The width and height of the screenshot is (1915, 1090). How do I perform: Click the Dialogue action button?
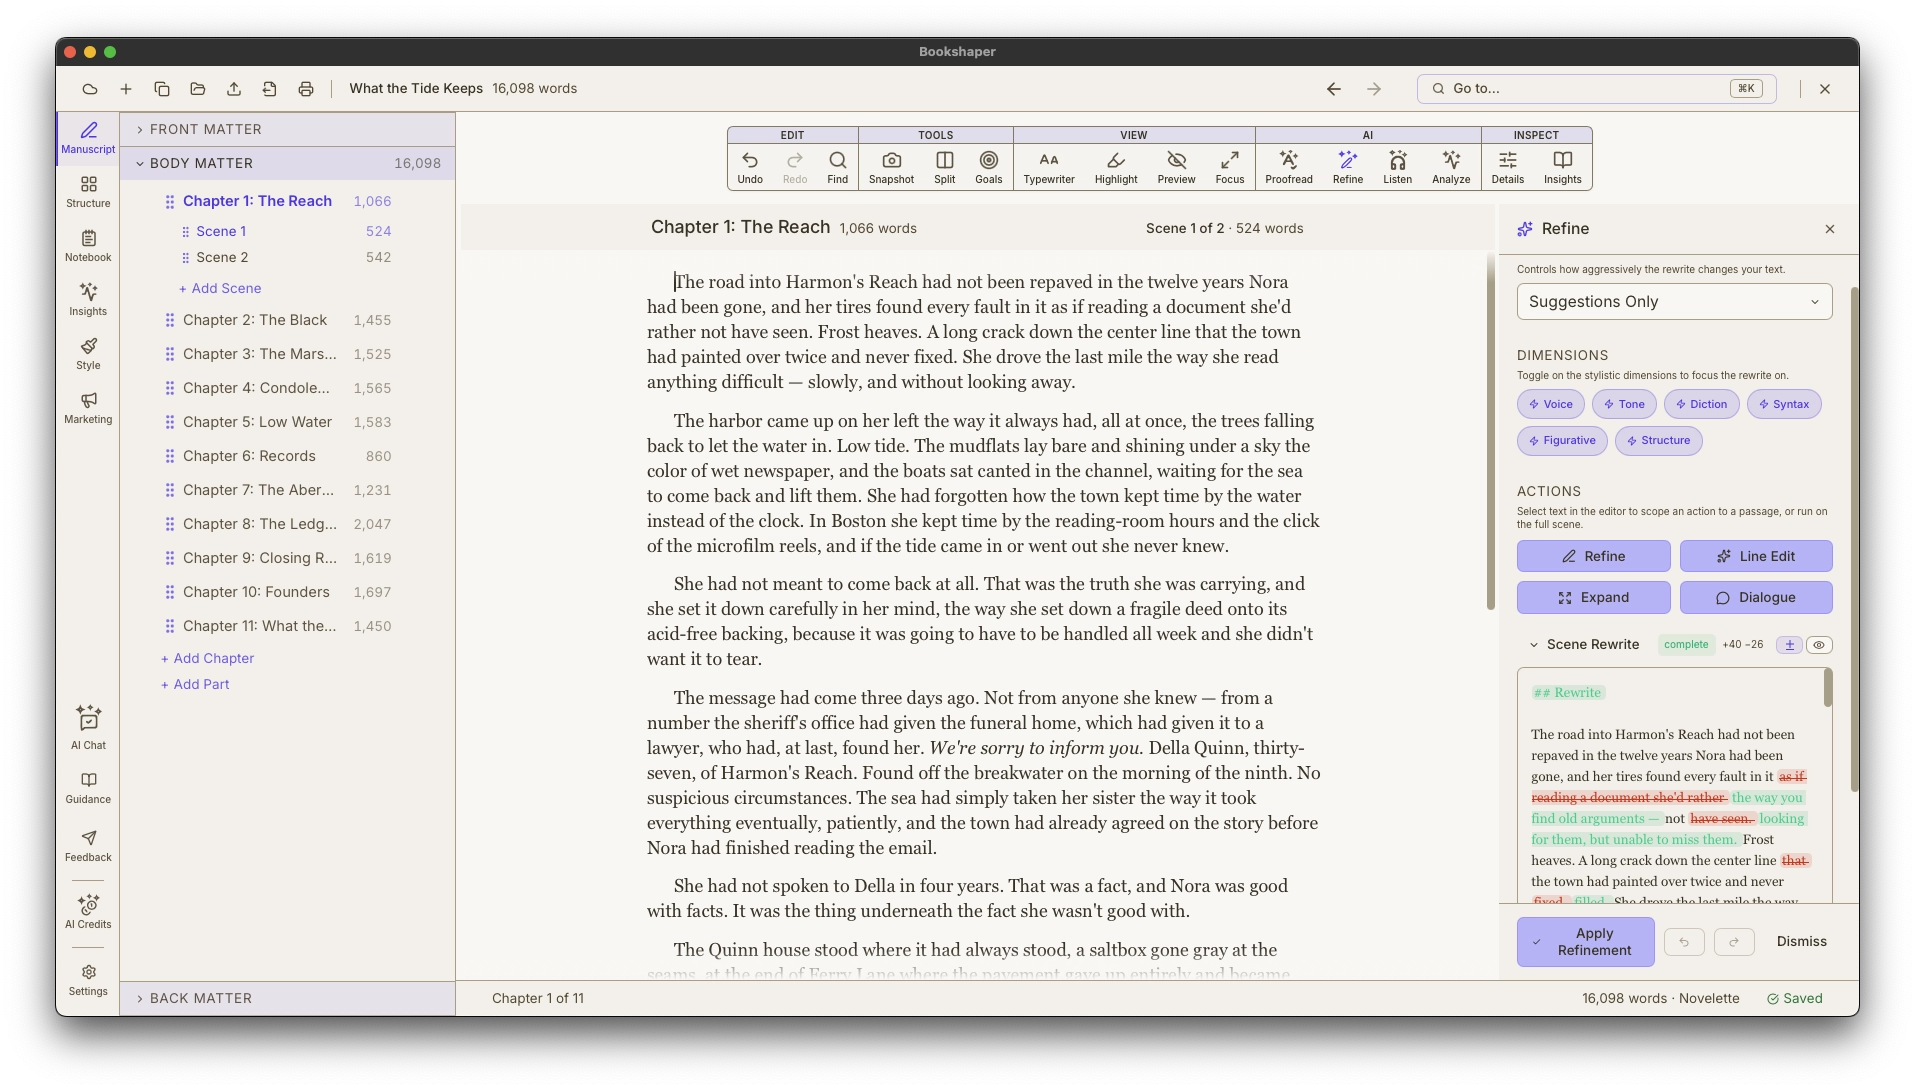(x=1756, y=597)
